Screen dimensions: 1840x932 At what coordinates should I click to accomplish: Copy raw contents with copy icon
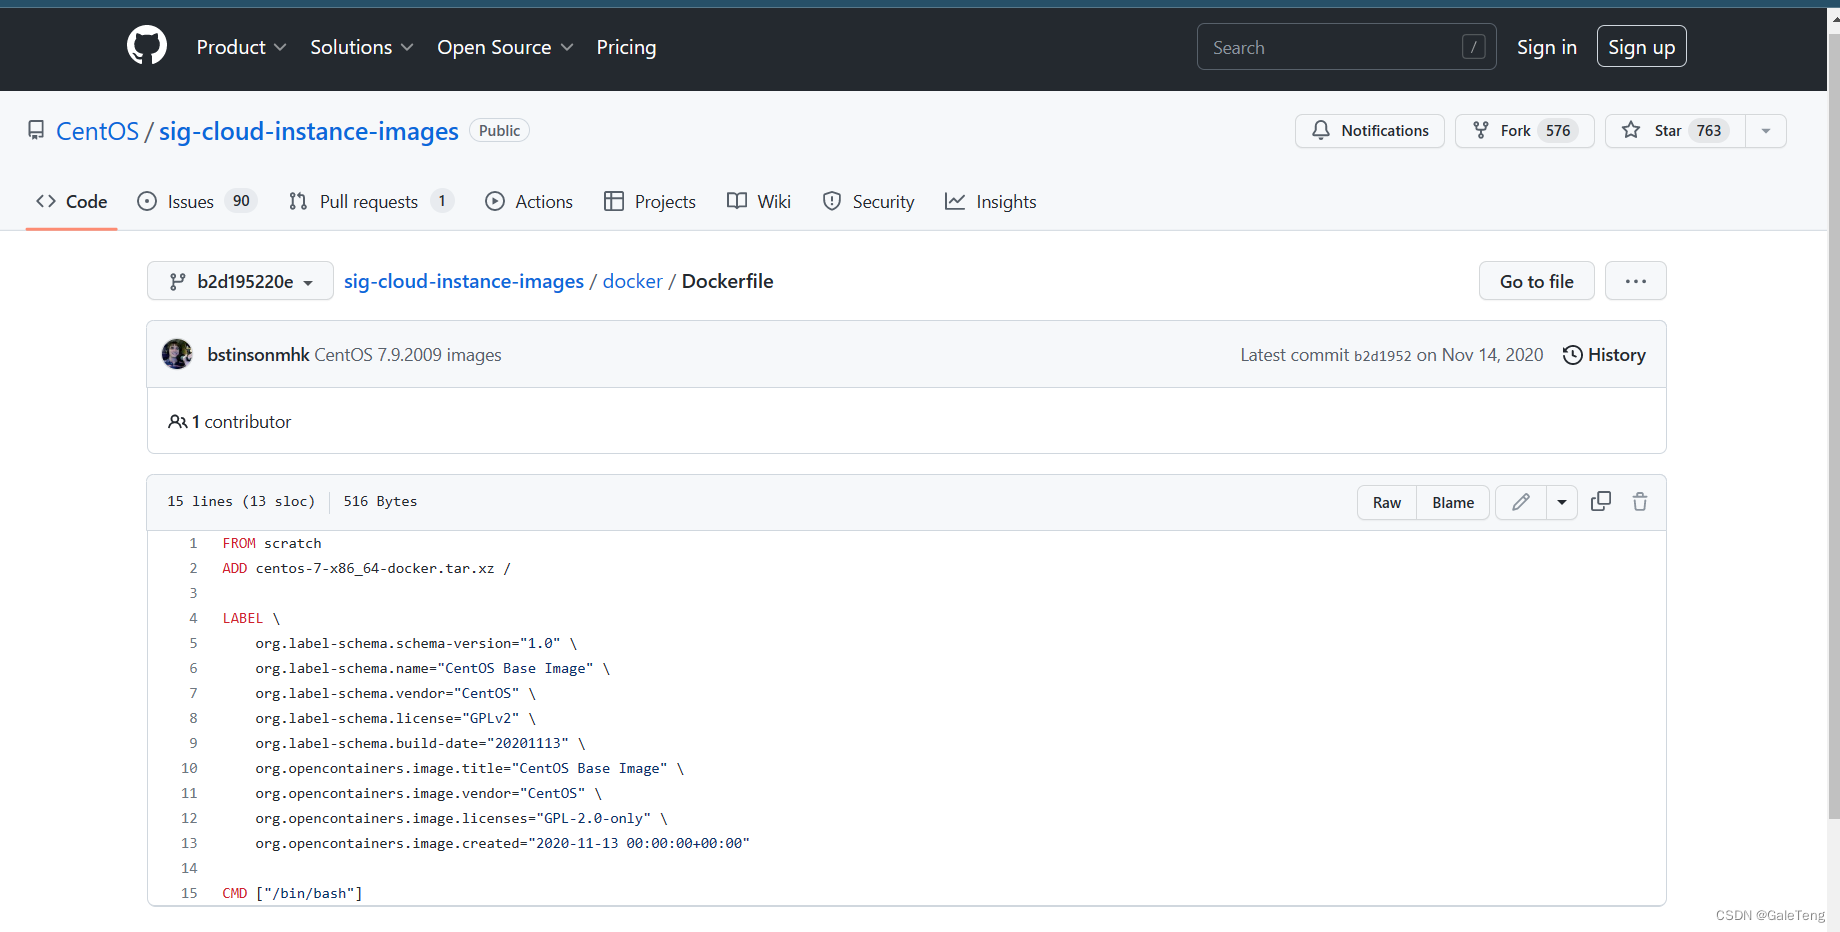pos(1601,501)
